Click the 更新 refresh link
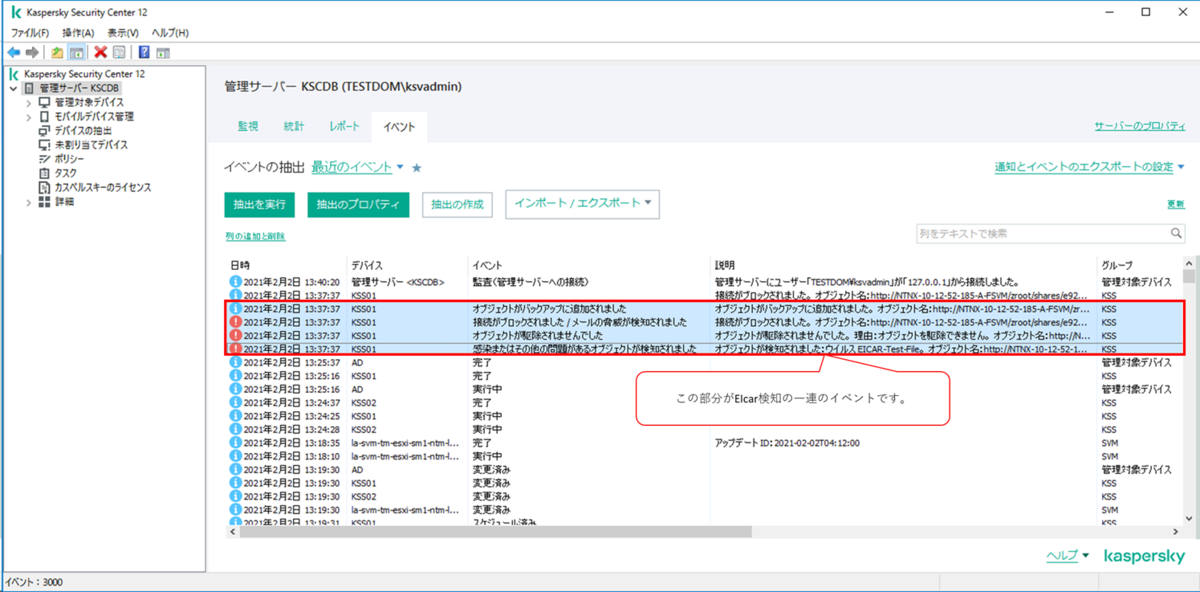The width and height of the screenshot is (1200, 592). click(1176, 204)
